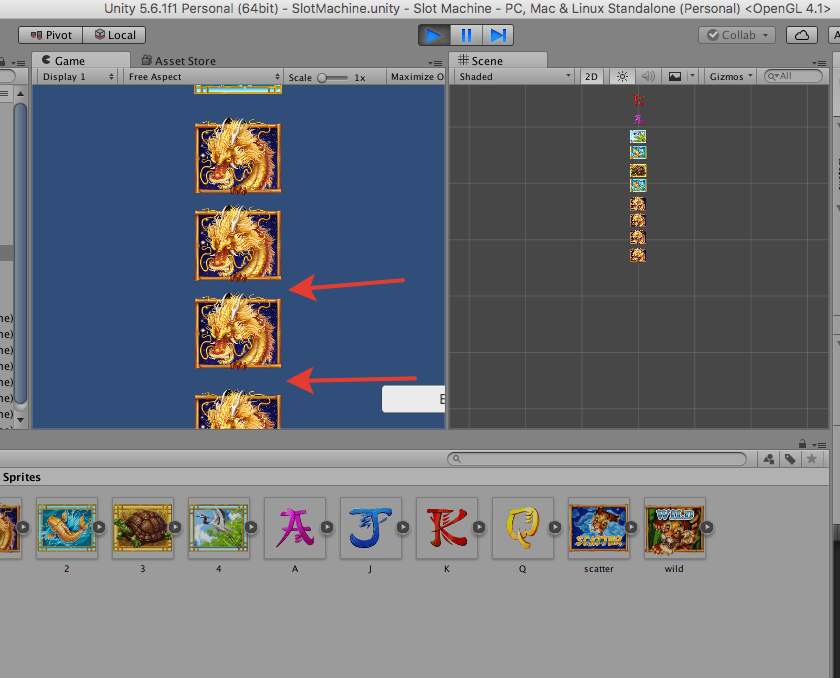This screenshot has height=678, width=840.
Task: Open the Project search by type filter
Action: click(x=768, y=459)
